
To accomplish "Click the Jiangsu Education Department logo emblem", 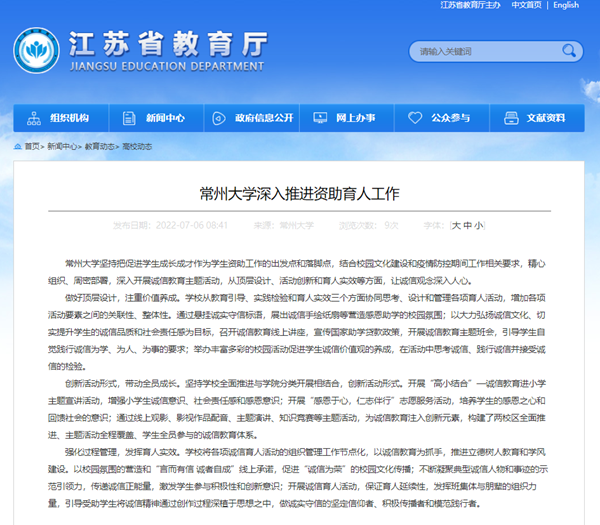I will pyautogui.click(x=36, y=51).
